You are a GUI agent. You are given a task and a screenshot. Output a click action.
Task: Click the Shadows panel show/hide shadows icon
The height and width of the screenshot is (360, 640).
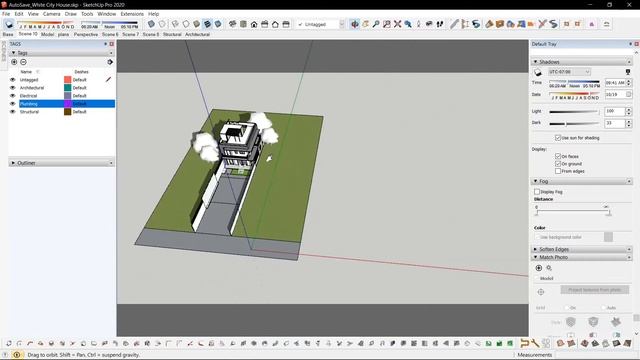click(x=538, y=72)
